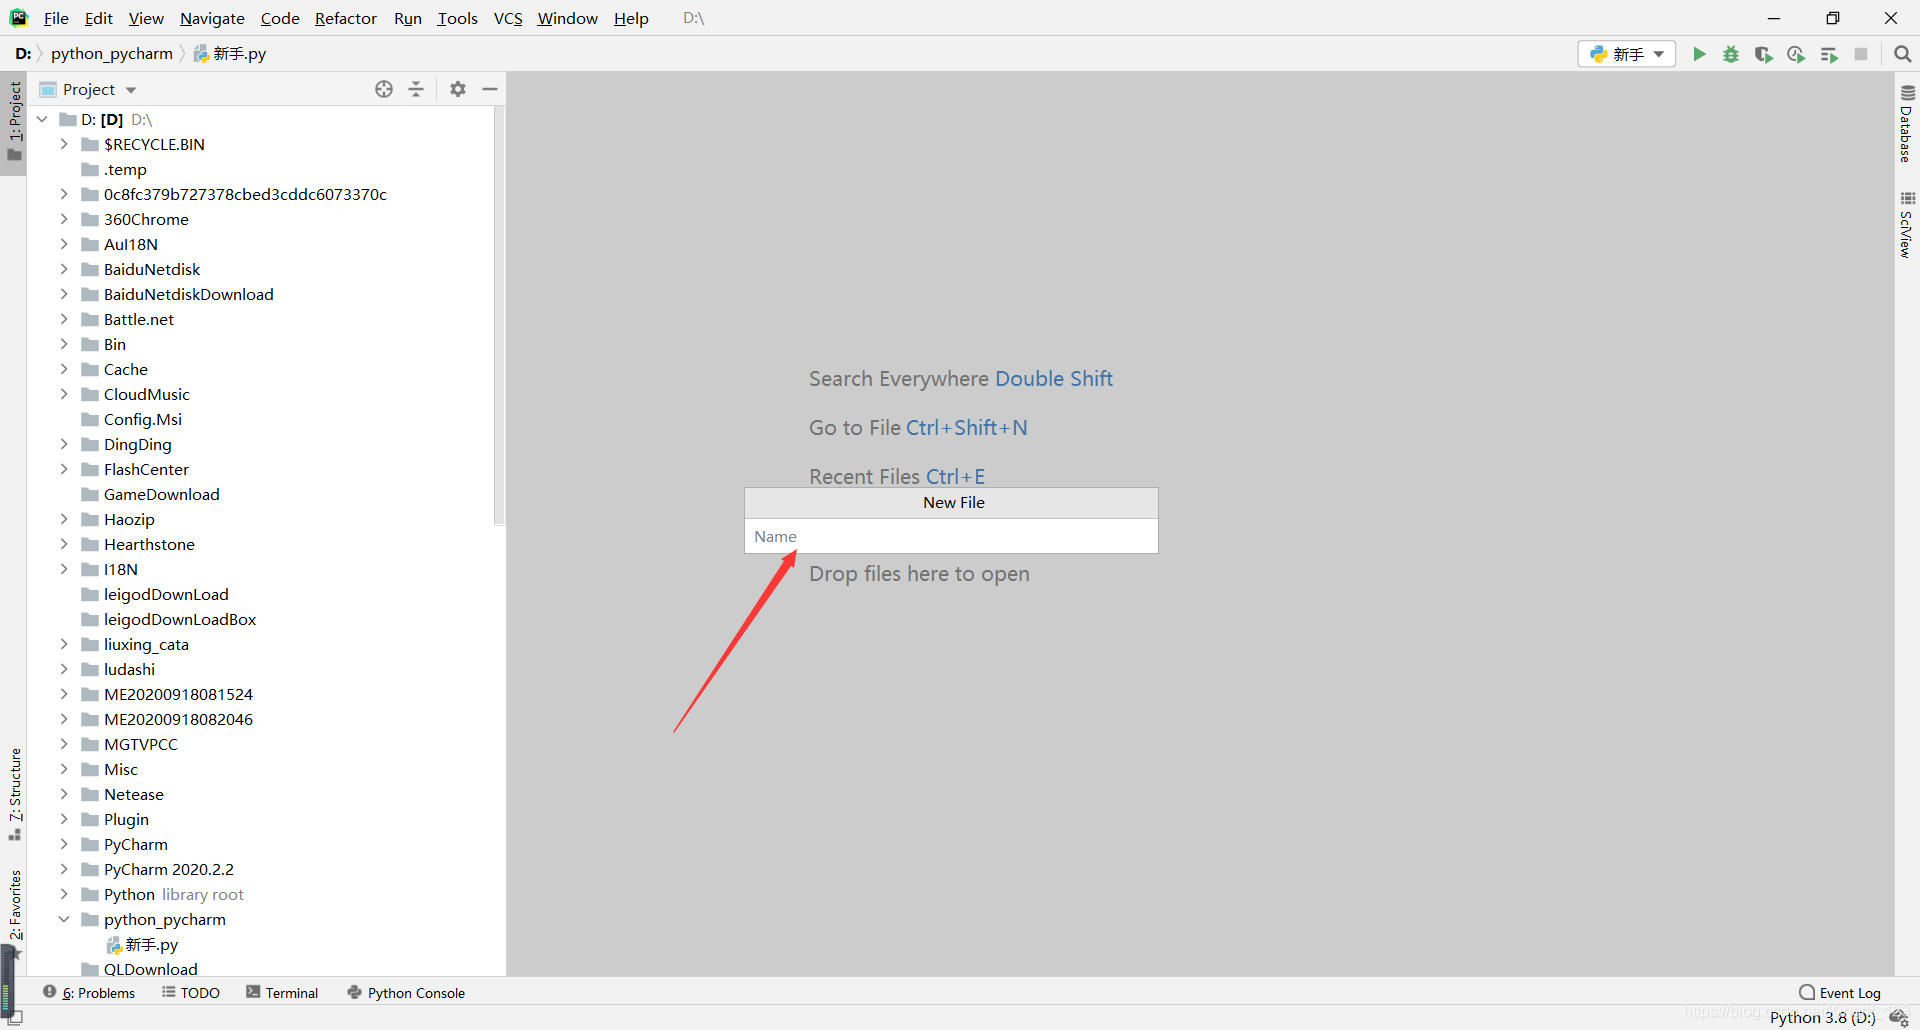Click python_pycharm in the breadcrumb bar

112,54
